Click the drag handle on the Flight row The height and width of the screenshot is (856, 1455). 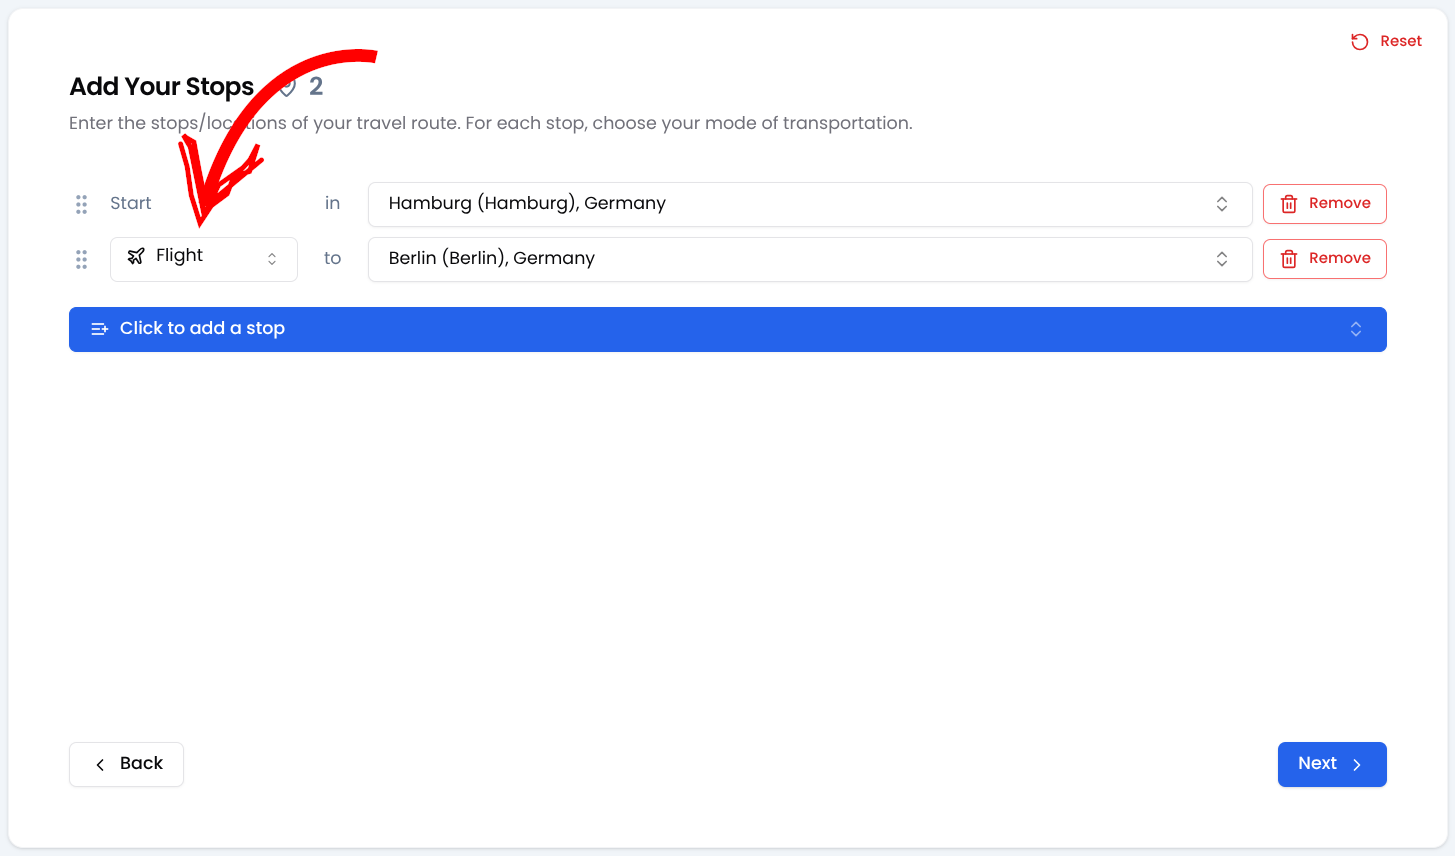[81, 259]
